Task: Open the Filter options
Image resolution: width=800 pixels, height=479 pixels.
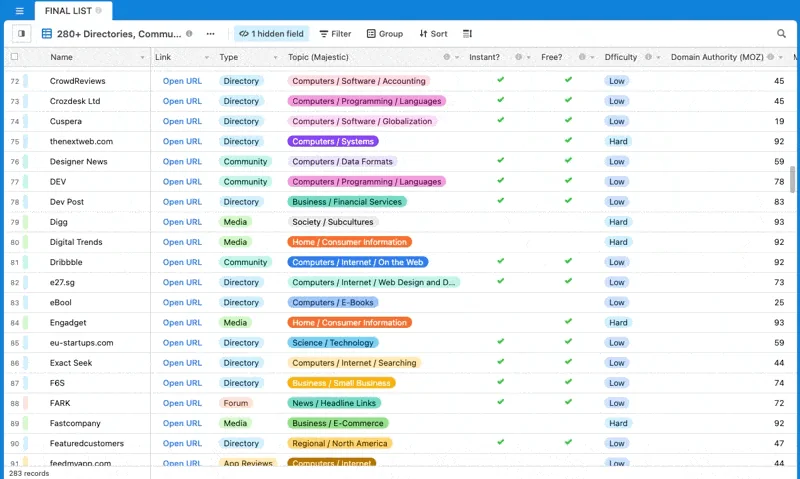Action: [335, 34]
